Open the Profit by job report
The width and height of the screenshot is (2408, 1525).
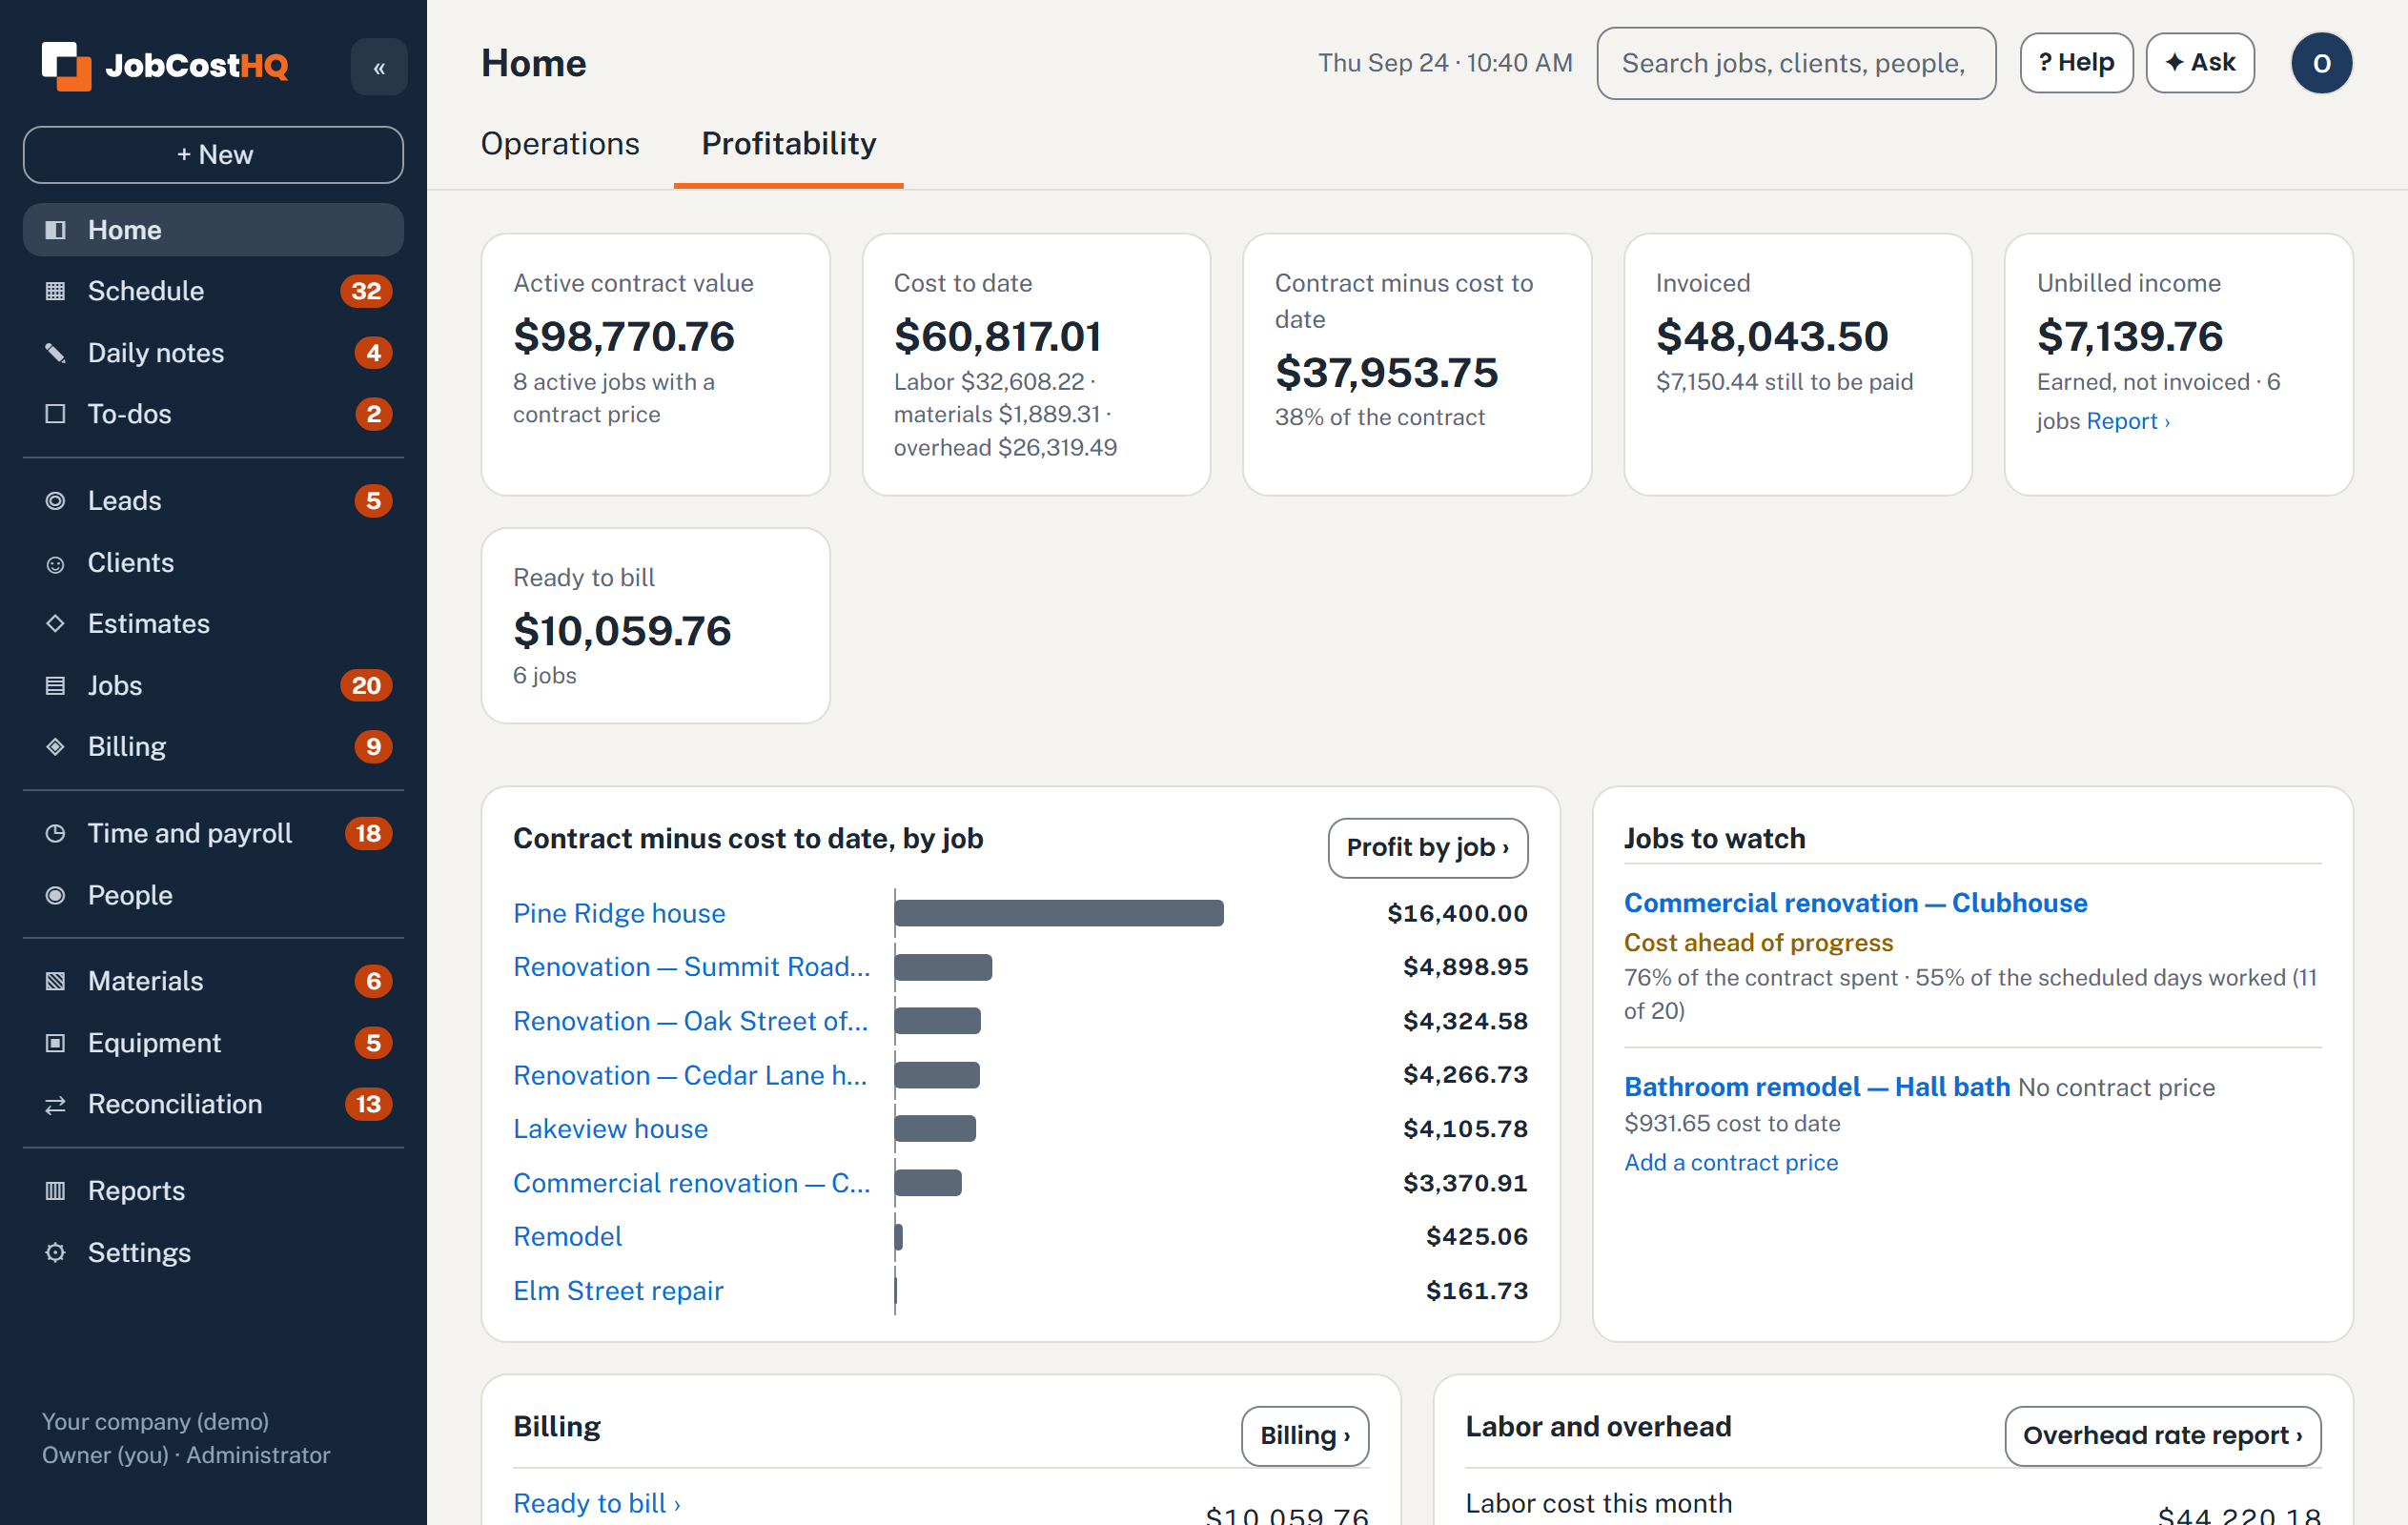(x=1427, y=848)
